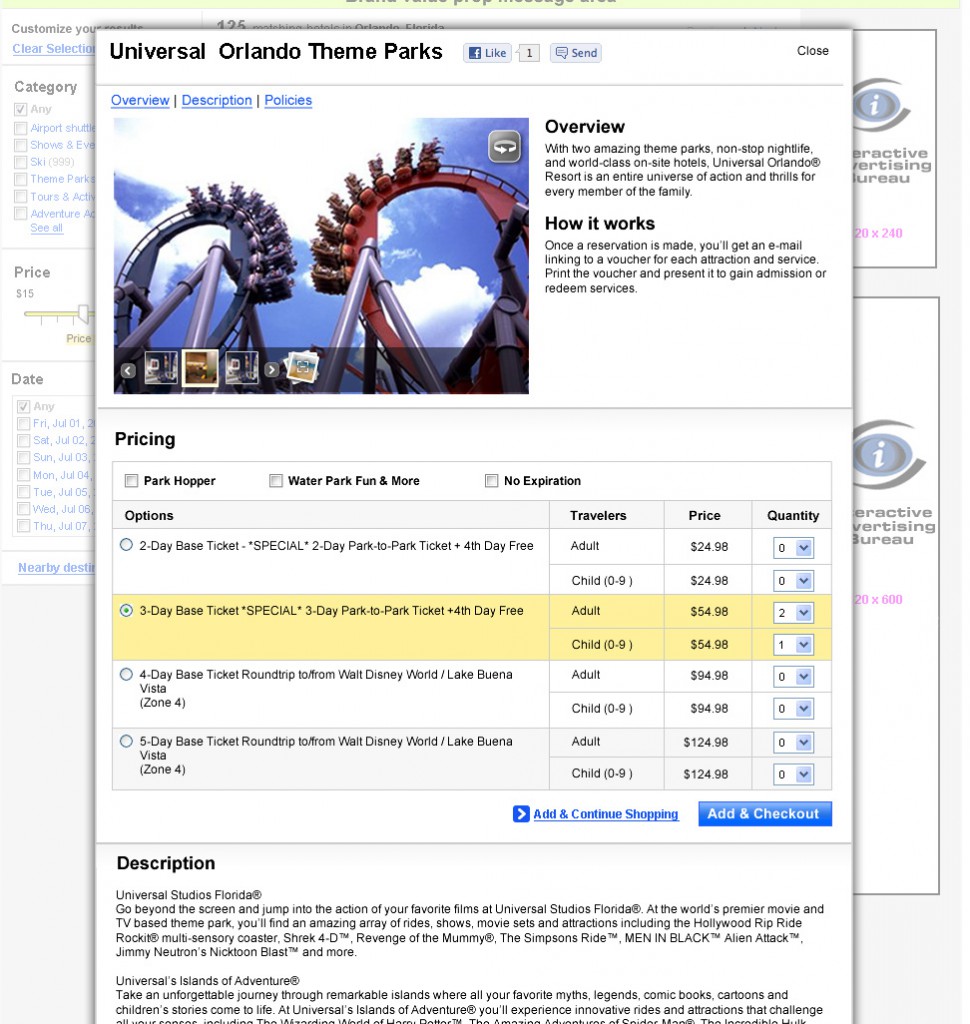The height and width of the screenshot is (1024, 970).
Task: Click the previous arrow on photo carousel
Action: point(127,370)
